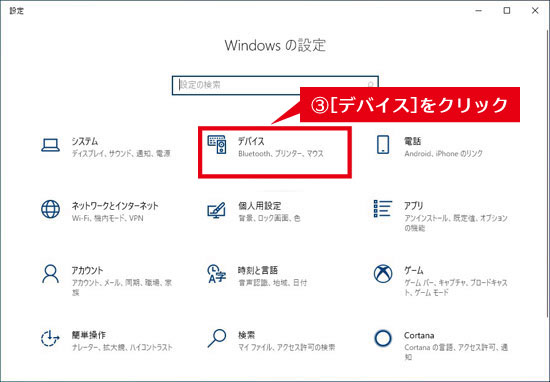Select the Cortana category title
550x382 pixels.
click(419, 335)
